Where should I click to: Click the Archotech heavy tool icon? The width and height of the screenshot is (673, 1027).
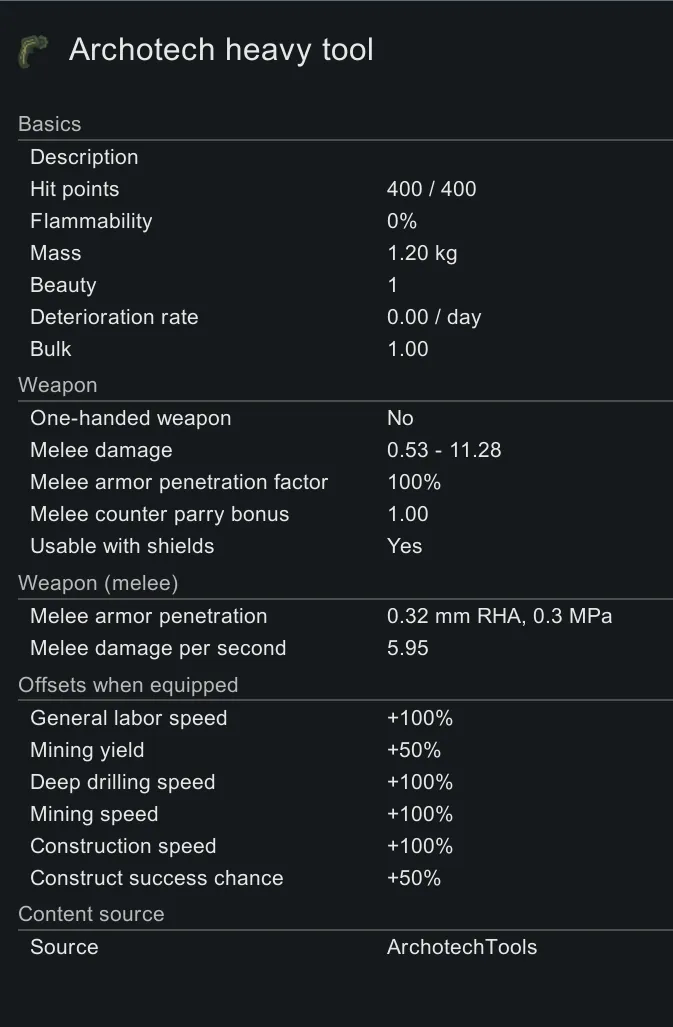click(x=33, y=51)
